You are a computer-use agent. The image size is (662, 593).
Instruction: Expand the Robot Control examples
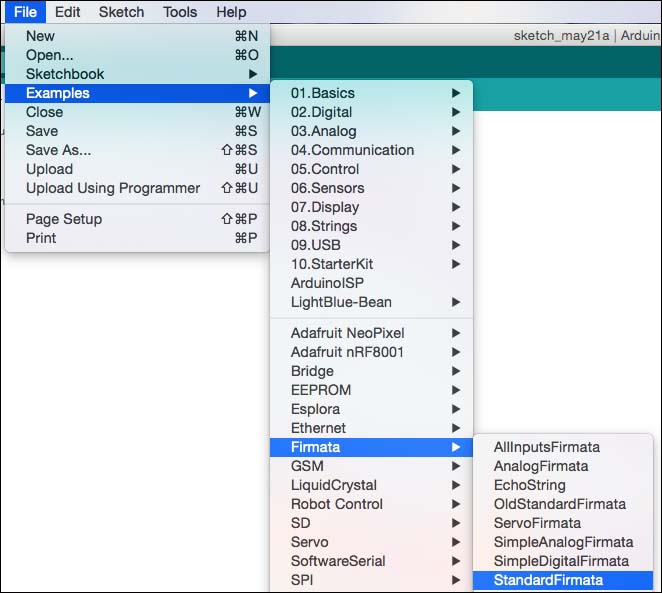click(x=371, y=504)
